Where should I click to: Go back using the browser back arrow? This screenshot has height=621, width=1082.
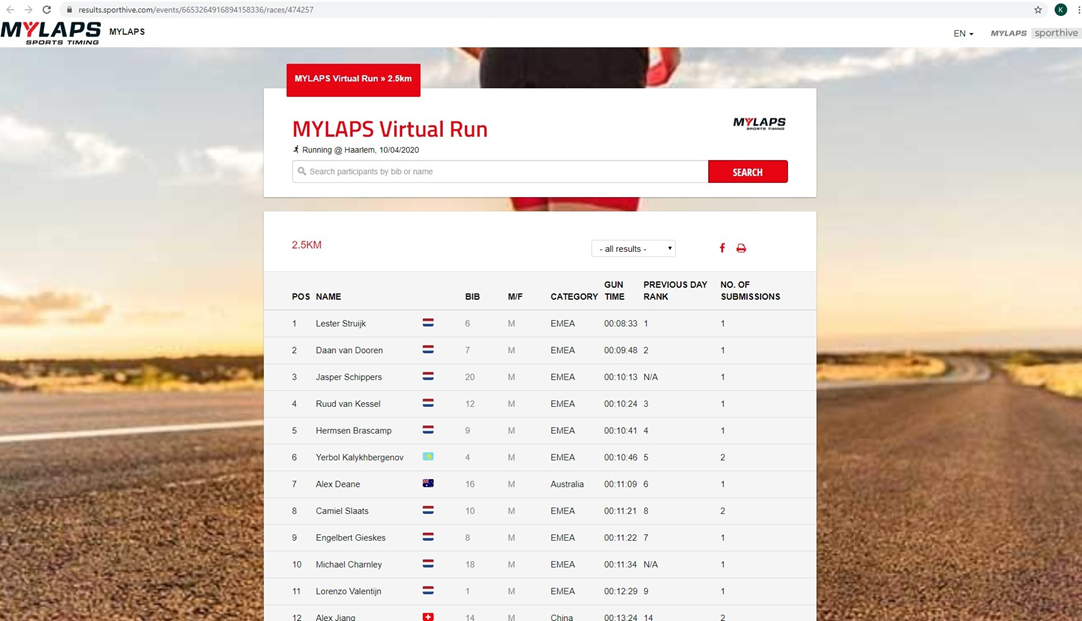coord(10,10)
